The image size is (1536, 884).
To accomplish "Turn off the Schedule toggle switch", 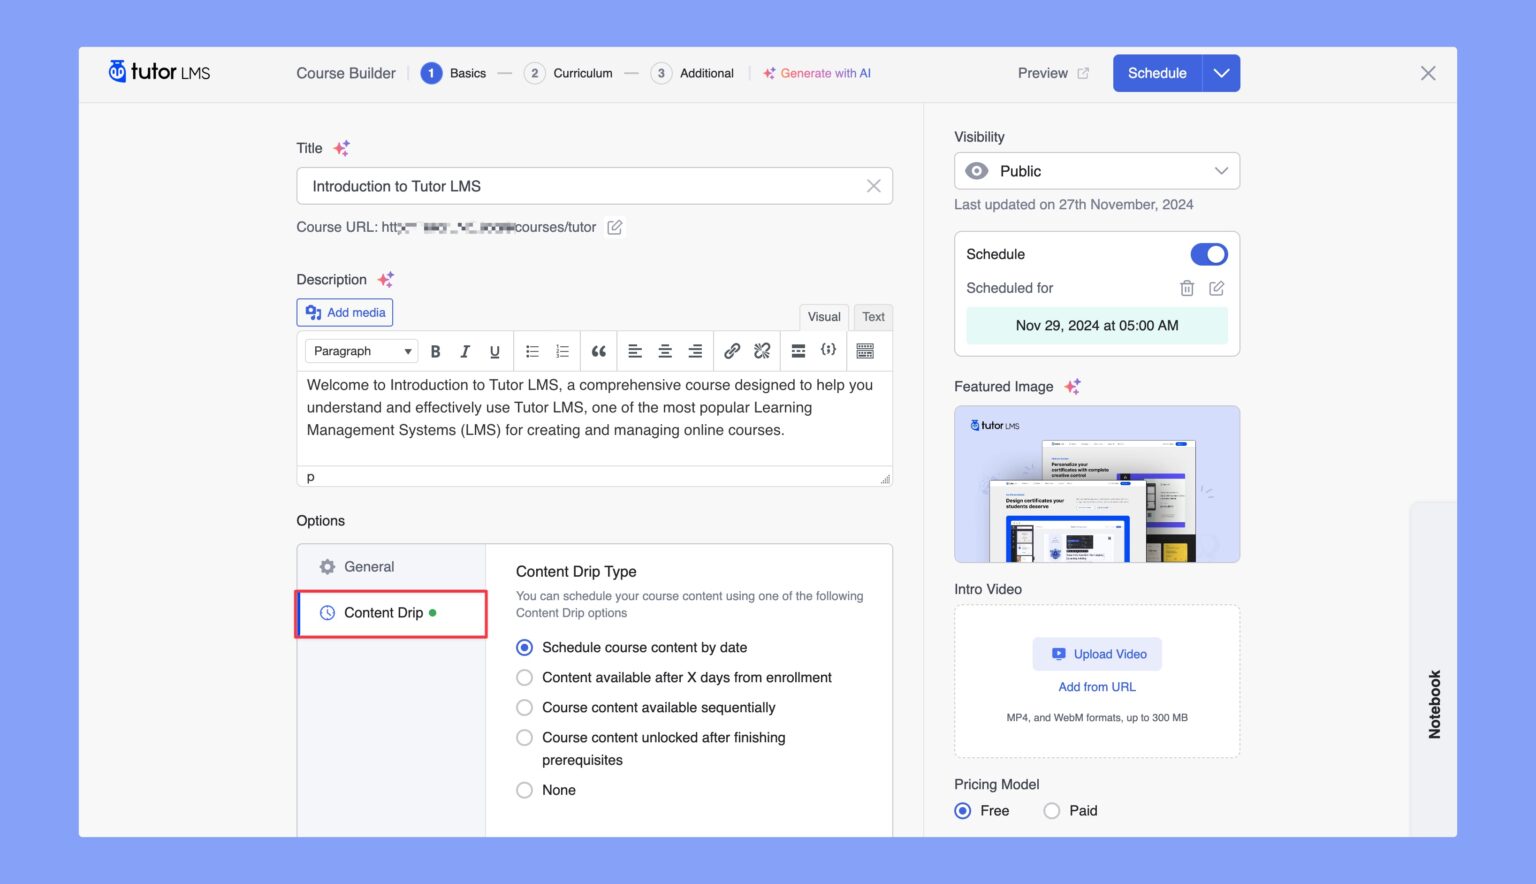I will click(x=1208, y=254).
